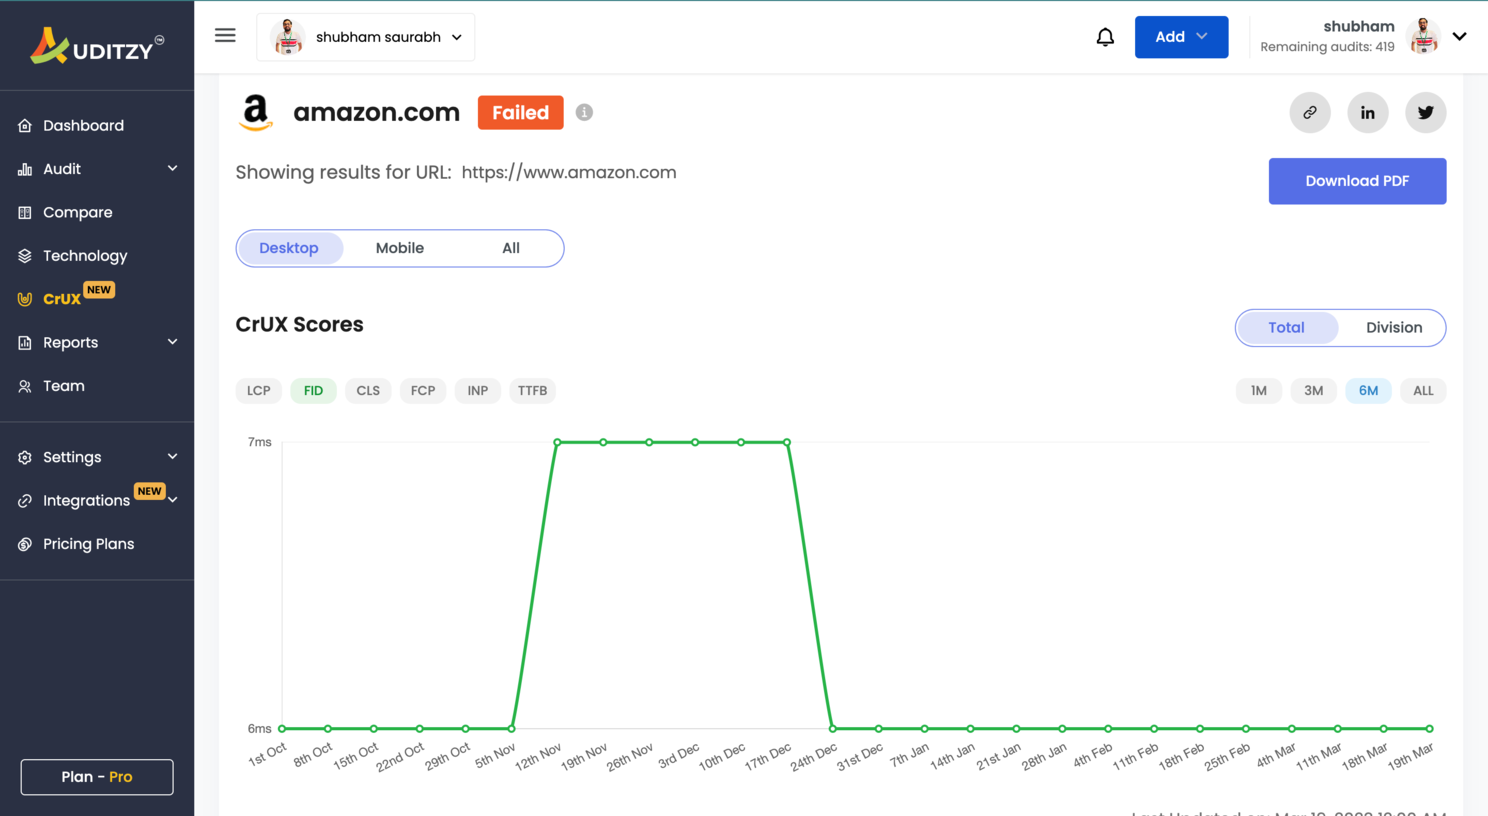The height and width of the screenshot is (816, 1488).
Task: Select the All devices view
Action: [x=511, y=248]
